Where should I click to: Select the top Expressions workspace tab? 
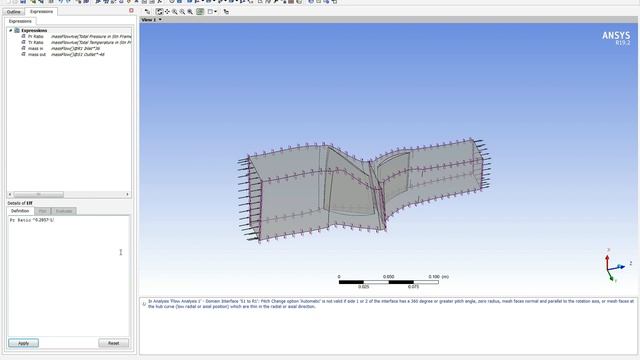coord(41,11)
